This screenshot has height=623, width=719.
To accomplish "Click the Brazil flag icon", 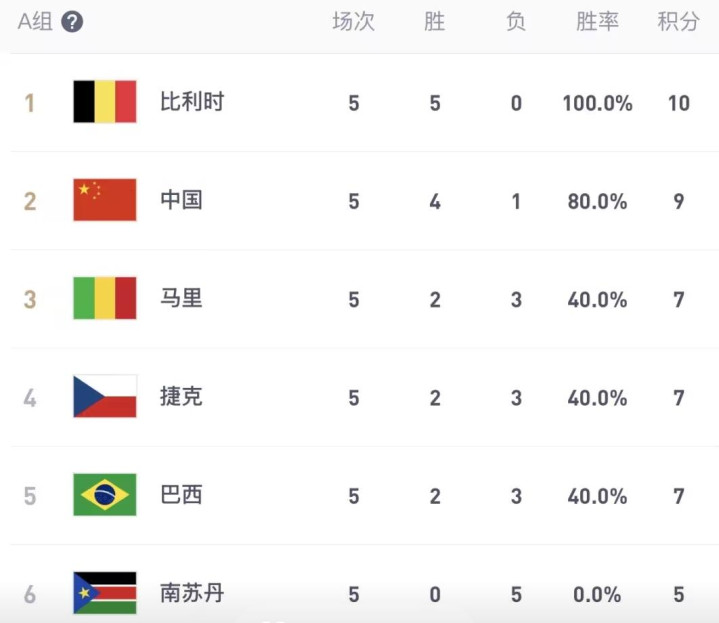I will click(x=105, y=494).
